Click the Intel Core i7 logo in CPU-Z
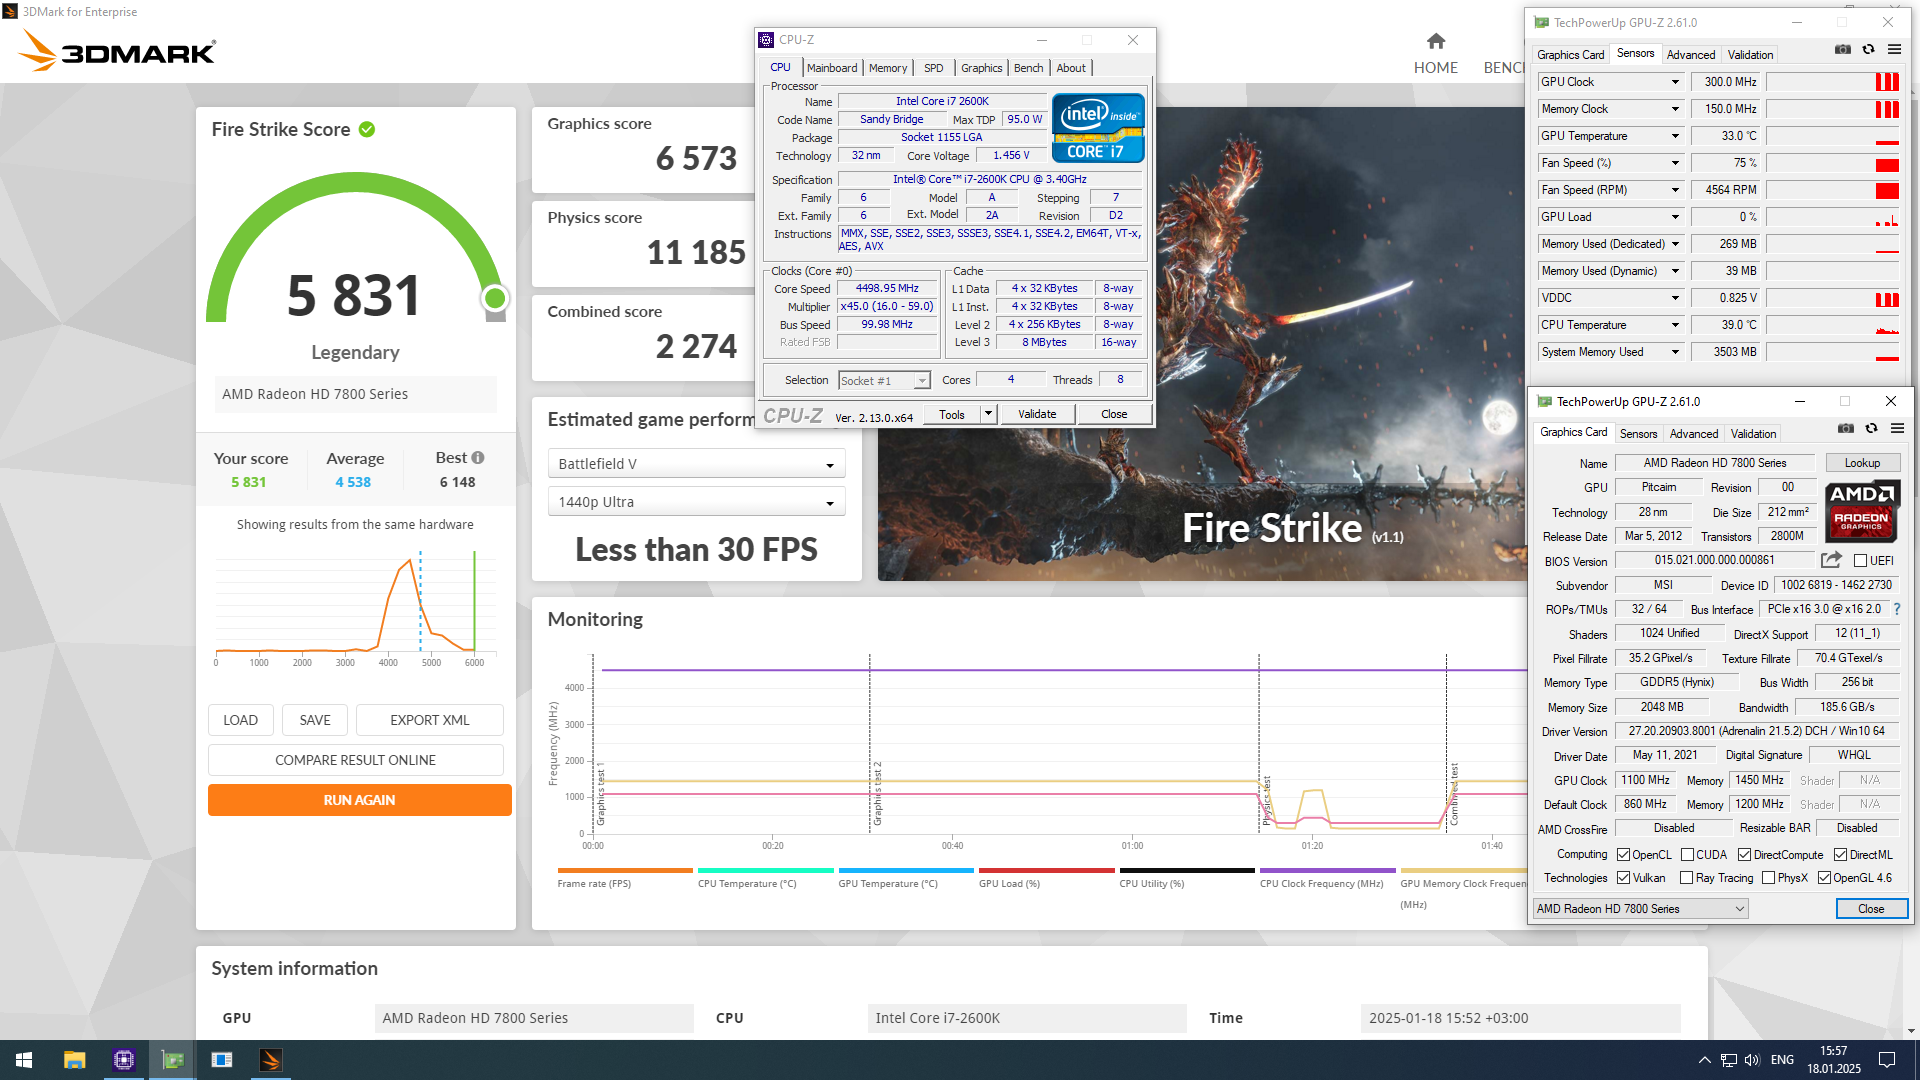This screenshot has height=1080, width=1920. 1098,128
